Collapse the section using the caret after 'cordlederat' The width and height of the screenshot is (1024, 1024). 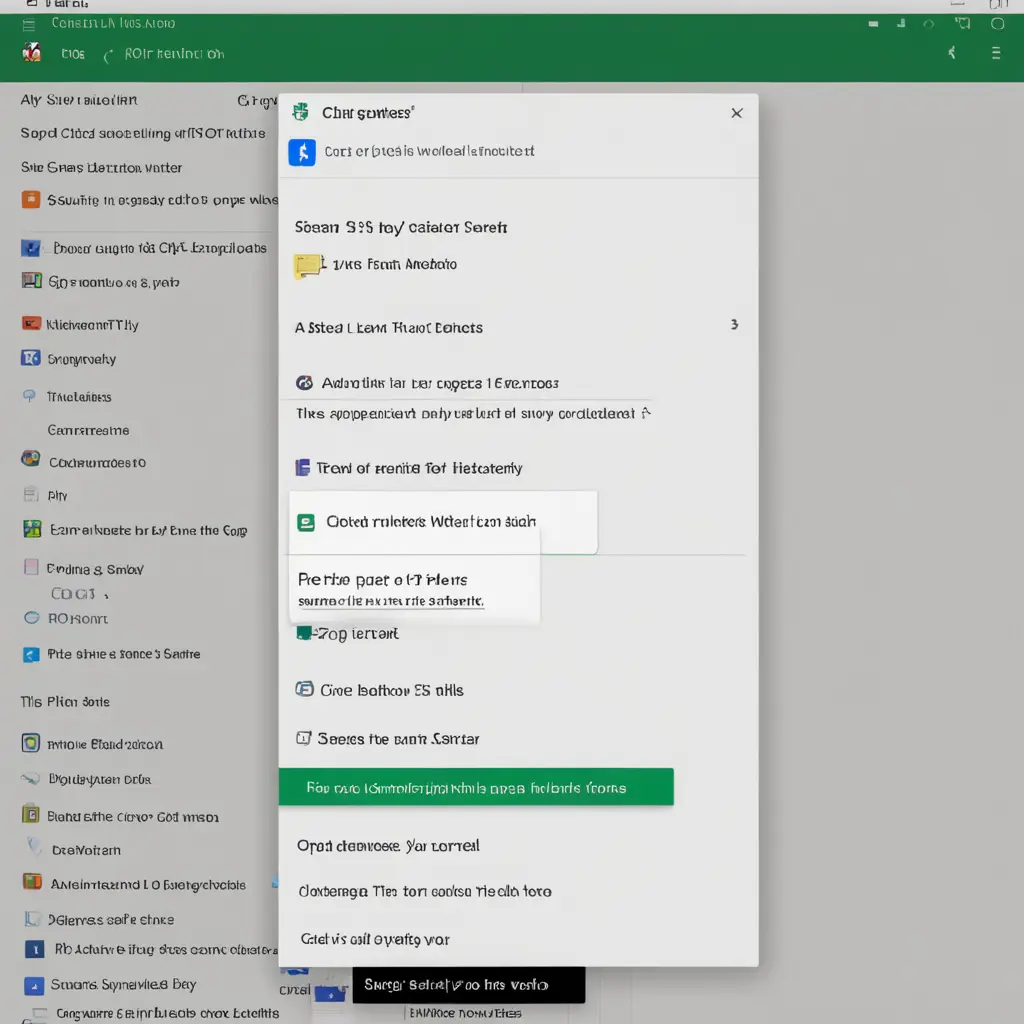(646, 412)
